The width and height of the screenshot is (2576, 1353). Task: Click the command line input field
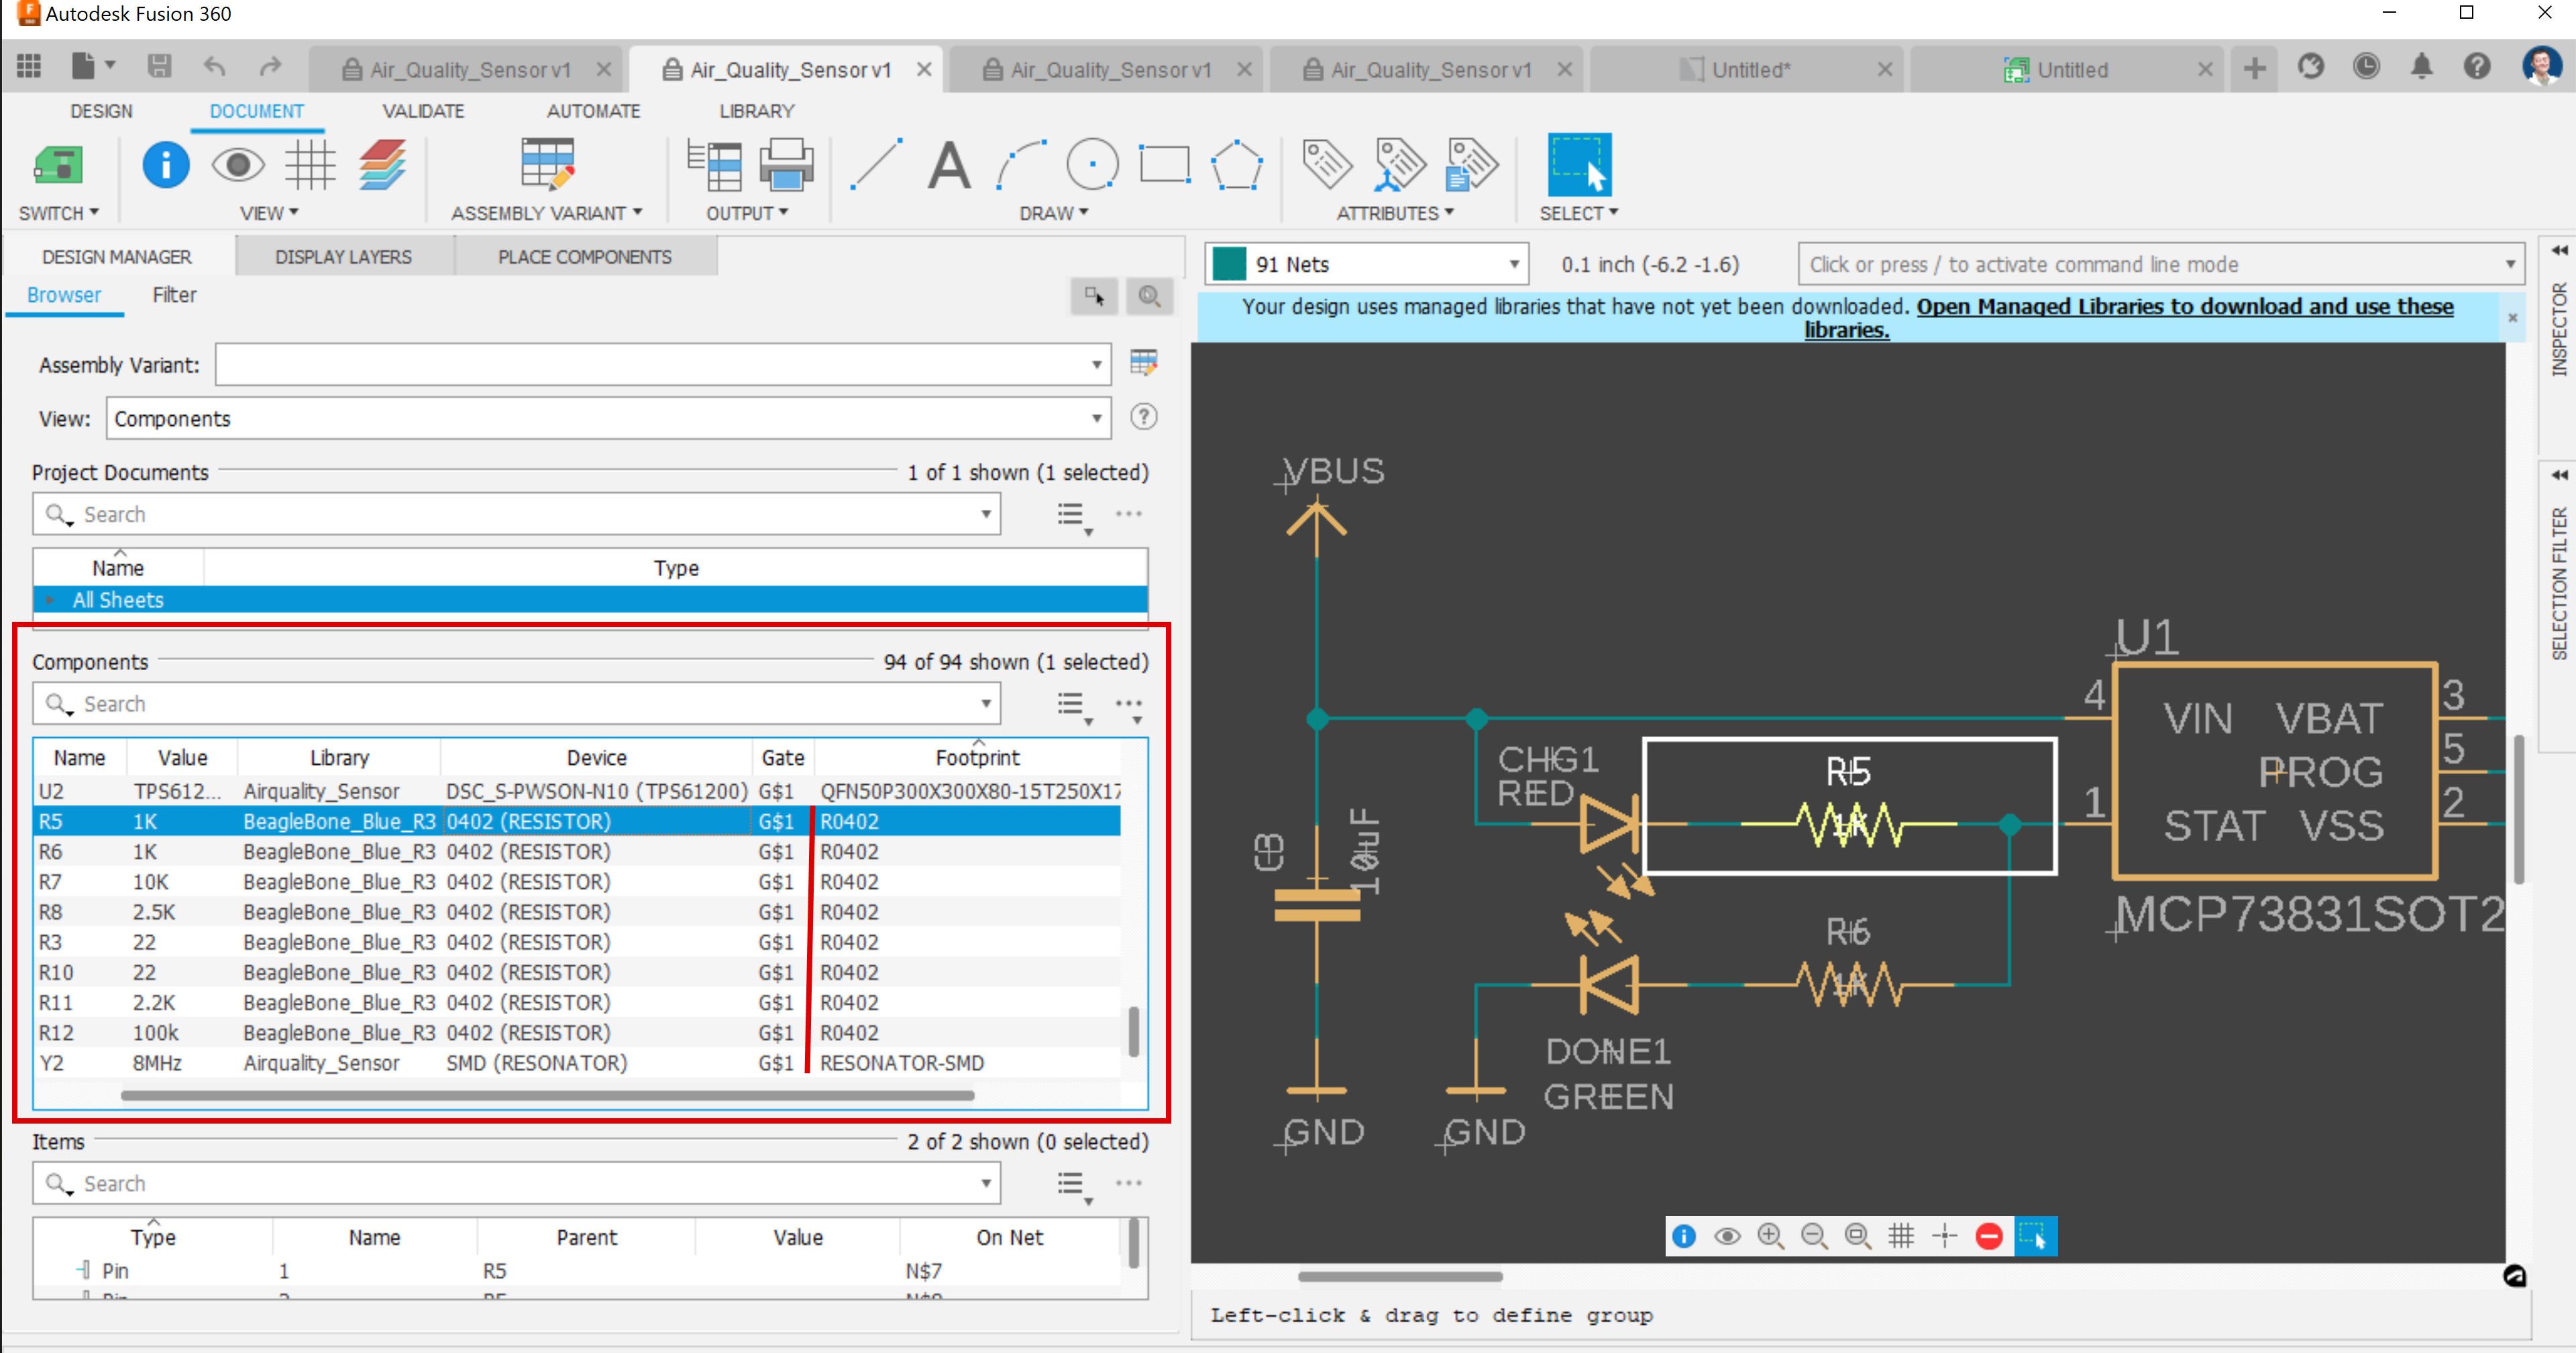point(2100,263)
